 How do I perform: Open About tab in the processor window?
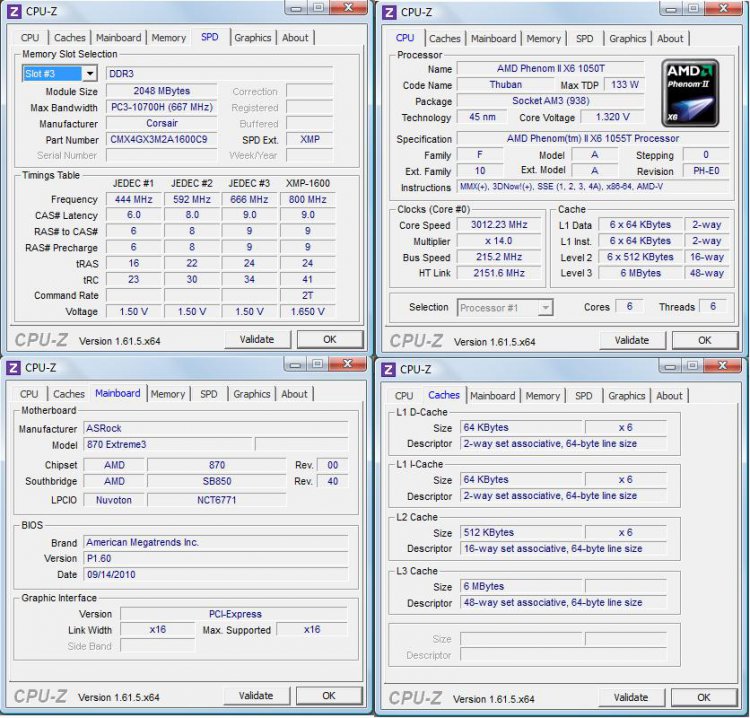pos(670,39)
